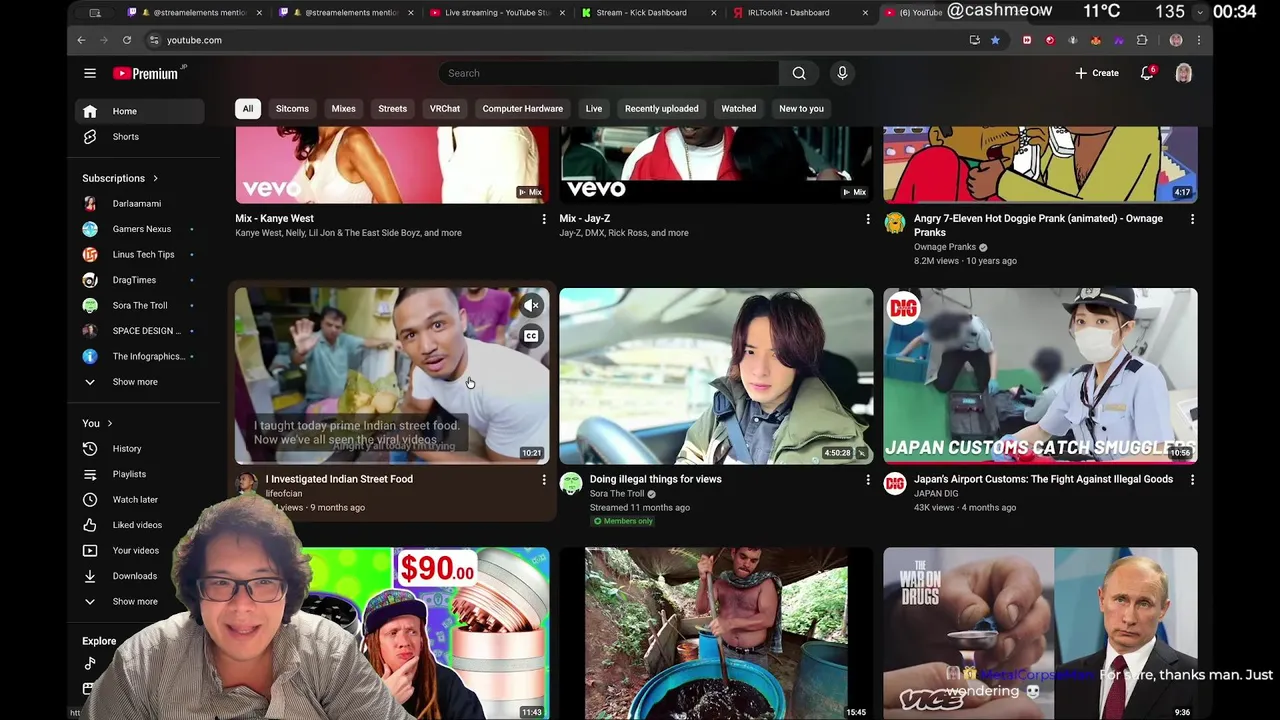The width and height of the screenshot is (1280, 720).
Task: Select the Watched filter chip
Action: (x=739, y=108)
